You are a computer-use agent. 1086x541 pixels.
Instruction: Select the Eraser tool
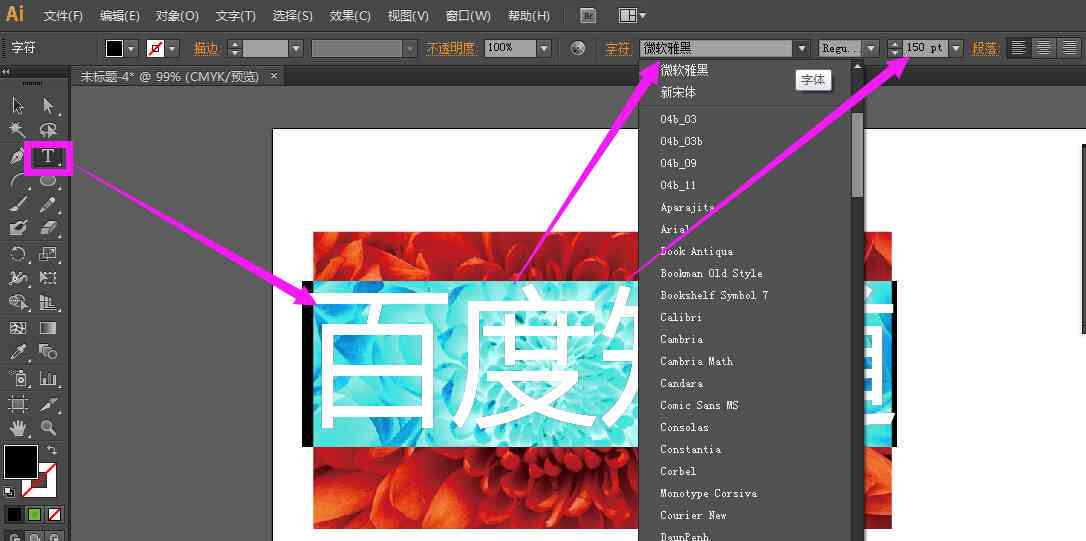click(48, 228)
